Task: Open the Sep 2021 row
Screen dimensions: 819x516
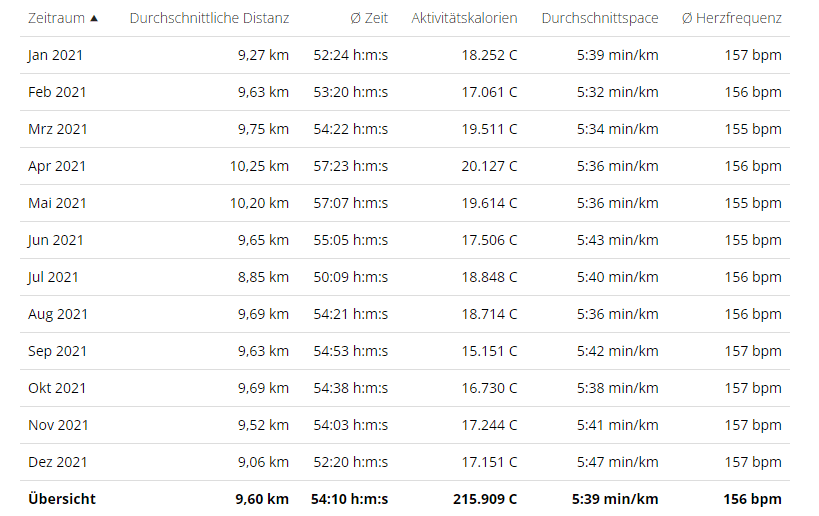Action: (57, 351)
